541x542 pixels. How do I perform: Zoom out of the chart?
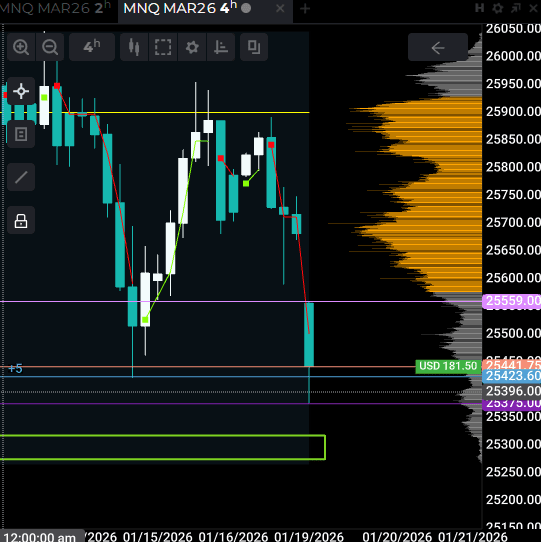pyautogui.click(x=50, y=47)
